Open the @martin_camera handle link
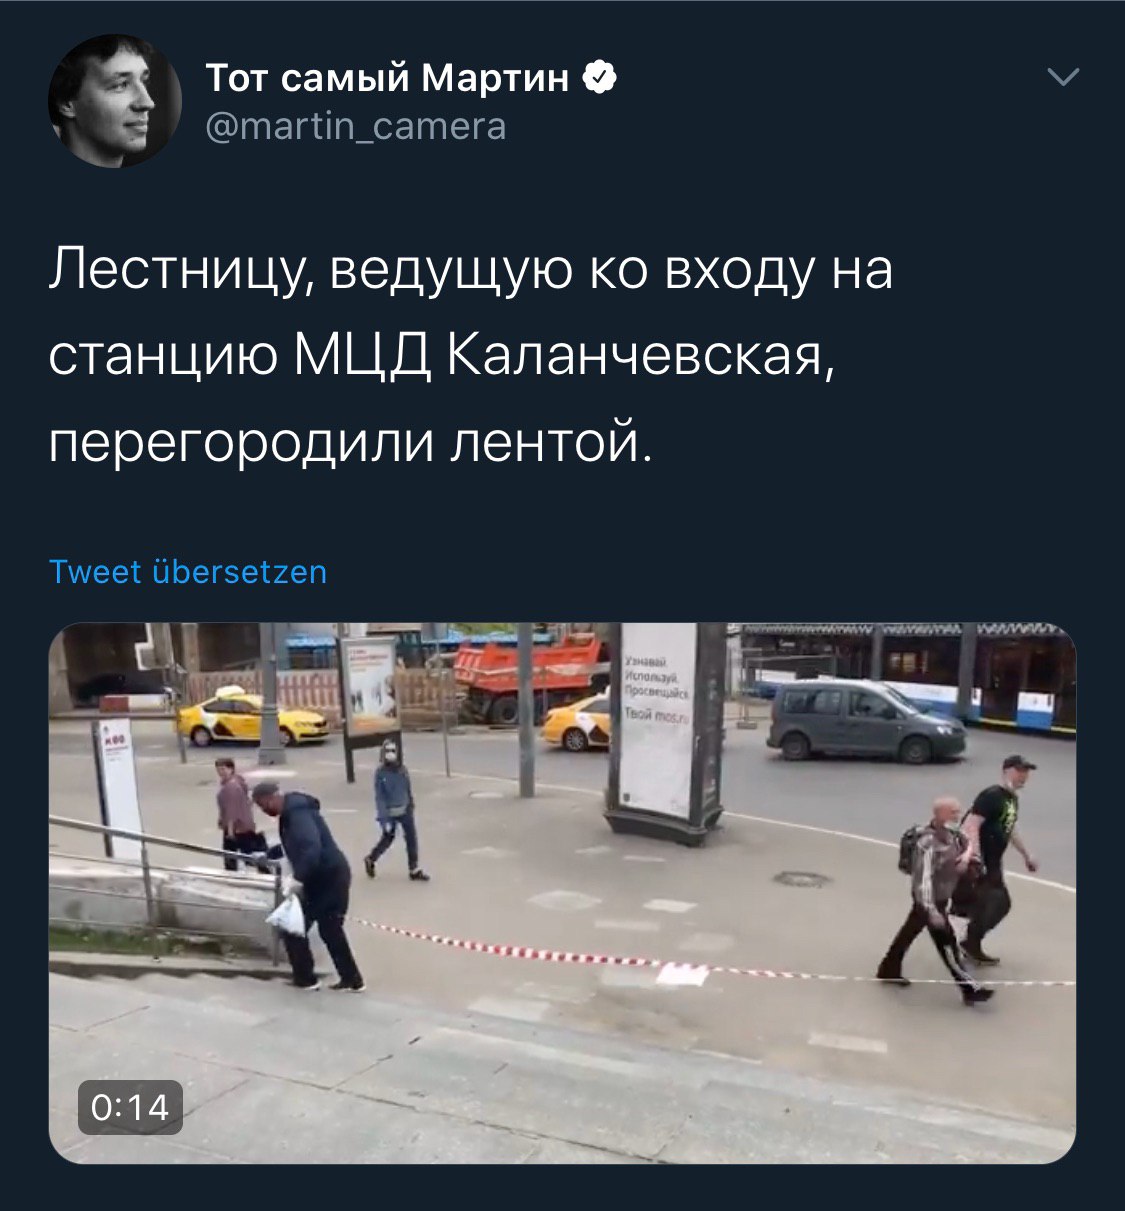 pyautogui.click(x=356, y=127)
